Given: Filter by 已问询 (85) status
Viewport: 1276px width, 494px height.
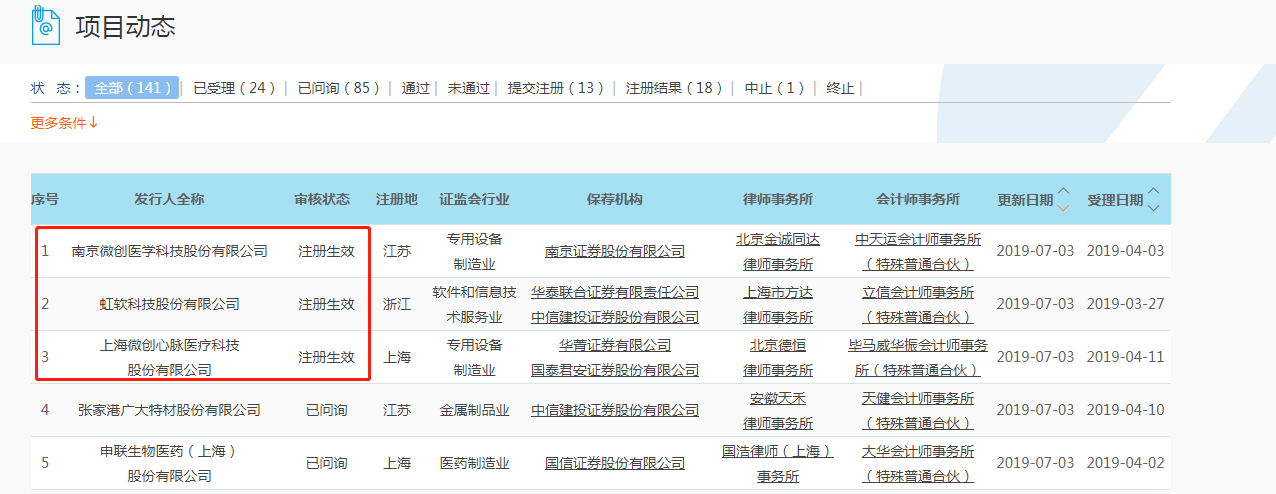Looking at the screenshot, I should coord(339,88).
